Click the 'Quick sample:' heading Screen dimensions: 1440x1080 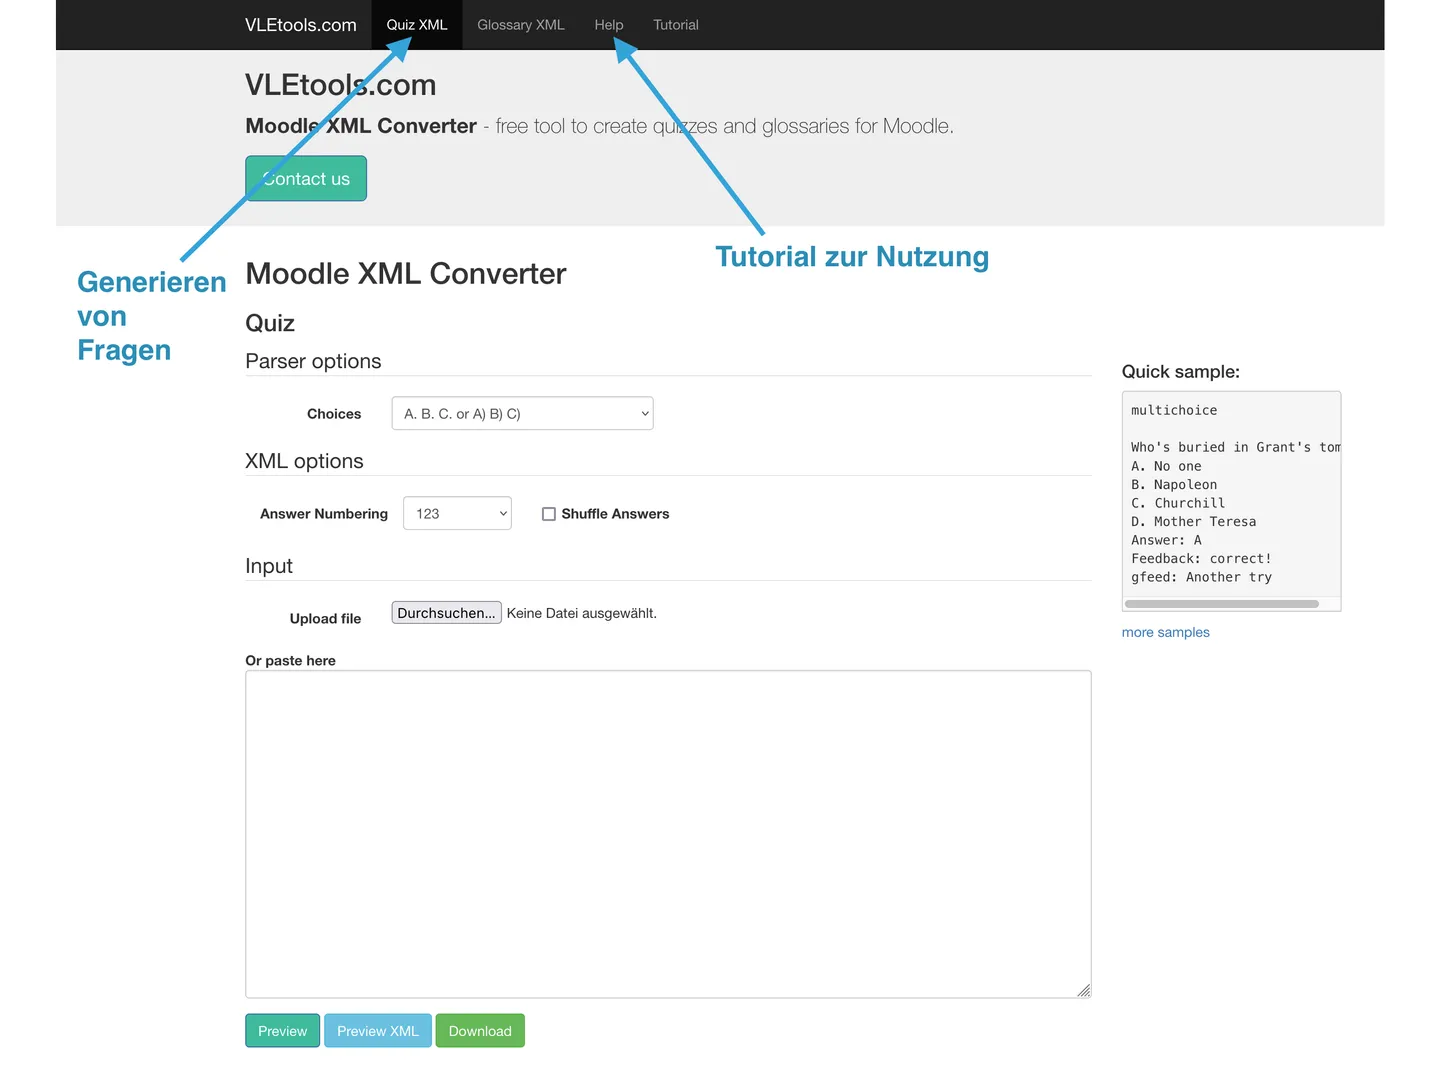[1181, 372]
